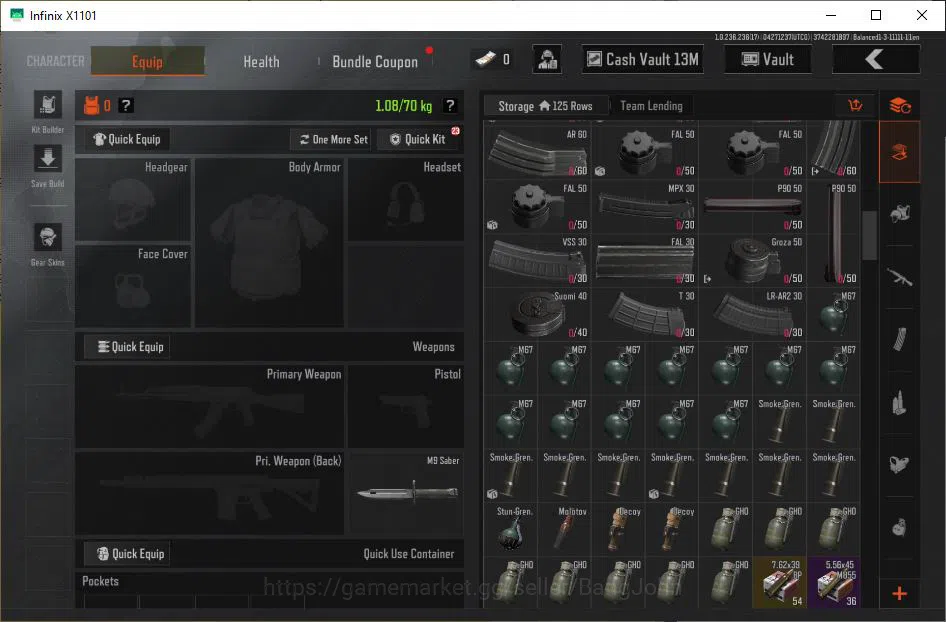Select the Stun Gren. item
The width and height of the screenshot is (946, 622).
pos(510,529)
